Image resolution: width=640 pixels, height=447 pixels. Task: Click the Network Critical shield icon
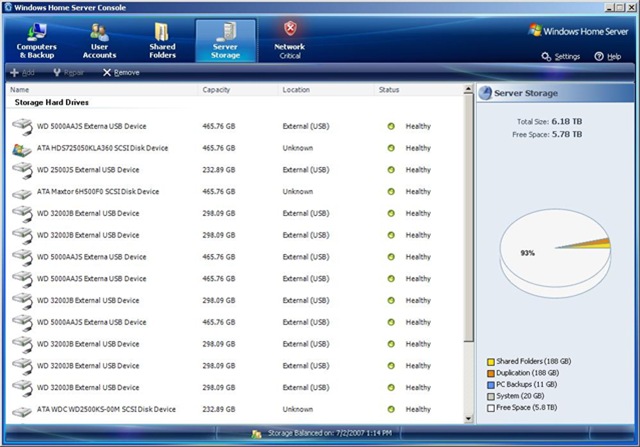pyautogui.click(x=290, y=29)
